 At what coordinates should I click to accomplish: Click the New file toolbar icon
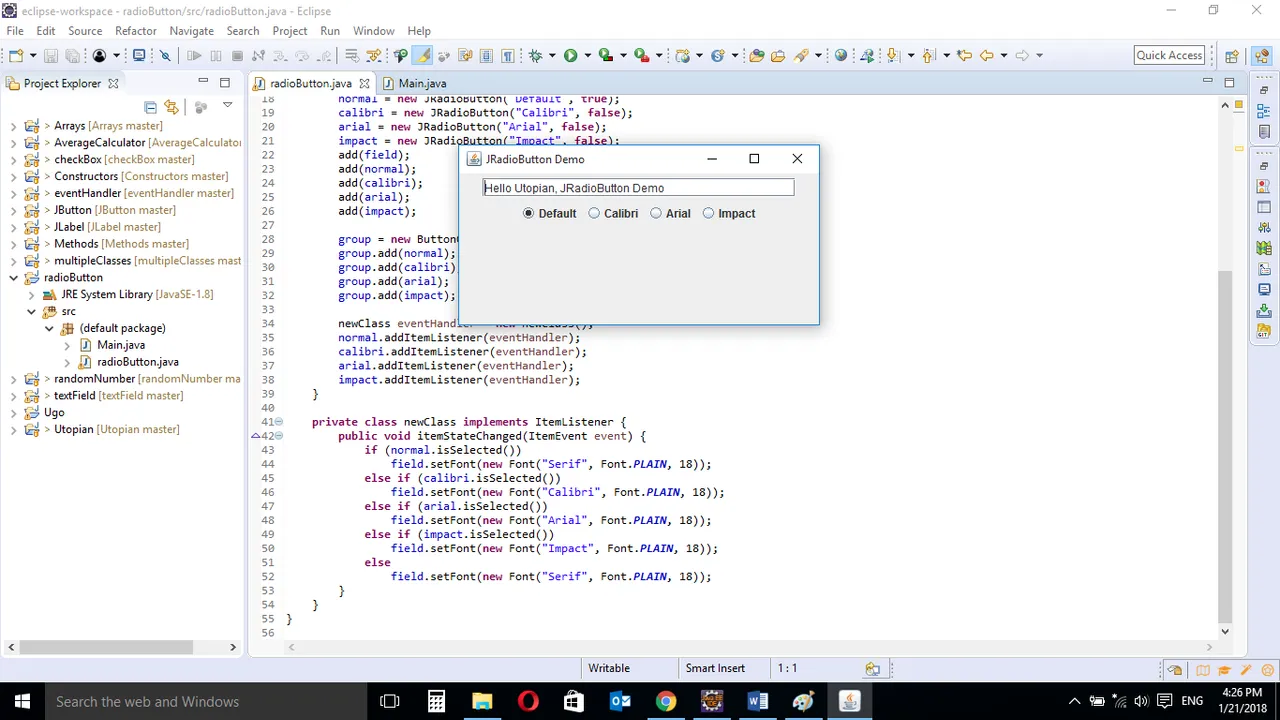pos(16,56)
